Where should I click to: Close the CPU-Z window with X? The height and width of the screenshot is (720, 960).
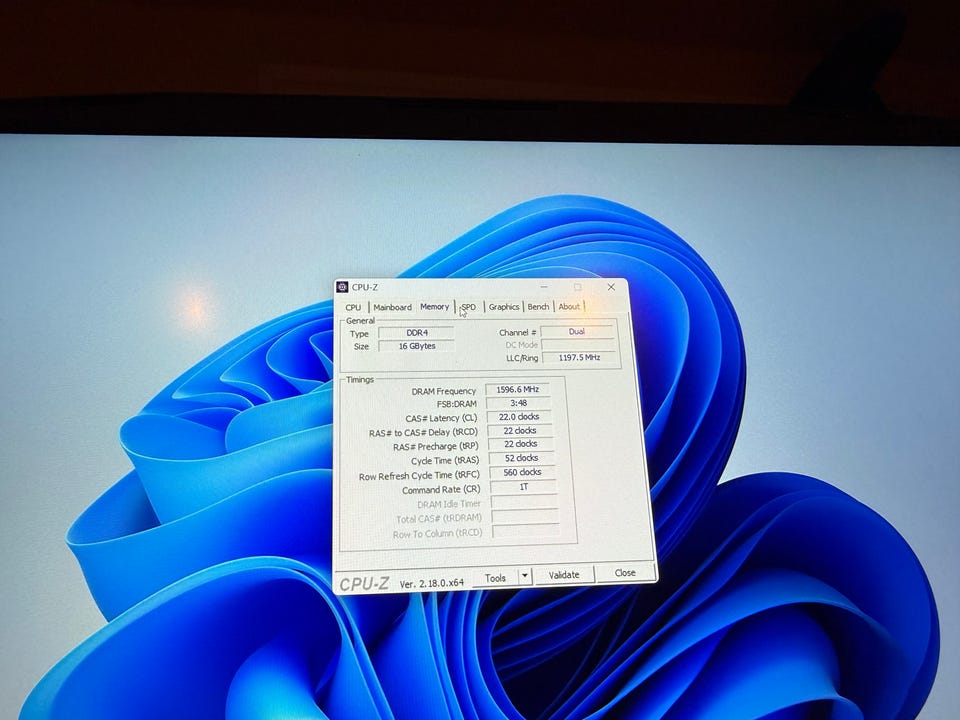point(611,287)
